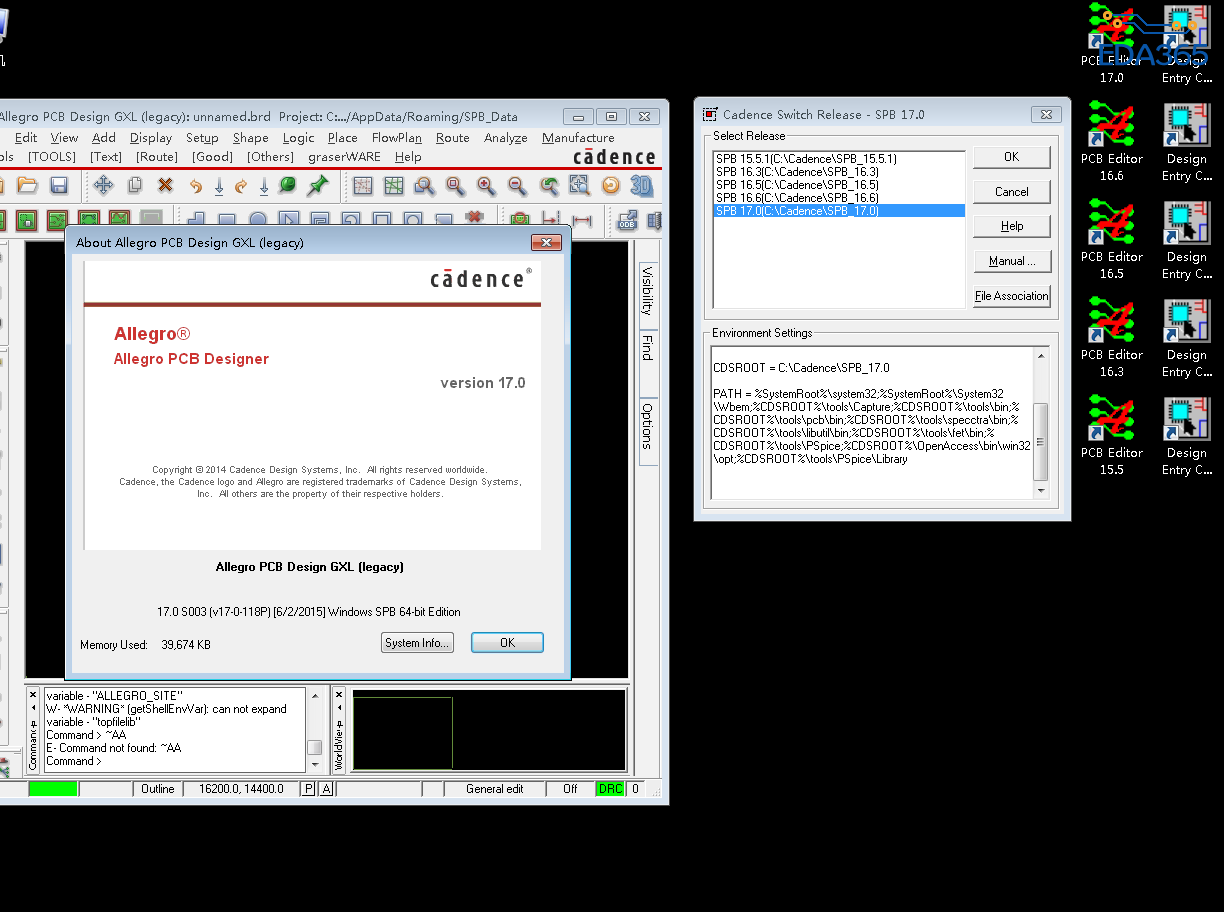Click Help button in Switch Release dialog
The image size is (1224, 912).
click(1012, 226)
